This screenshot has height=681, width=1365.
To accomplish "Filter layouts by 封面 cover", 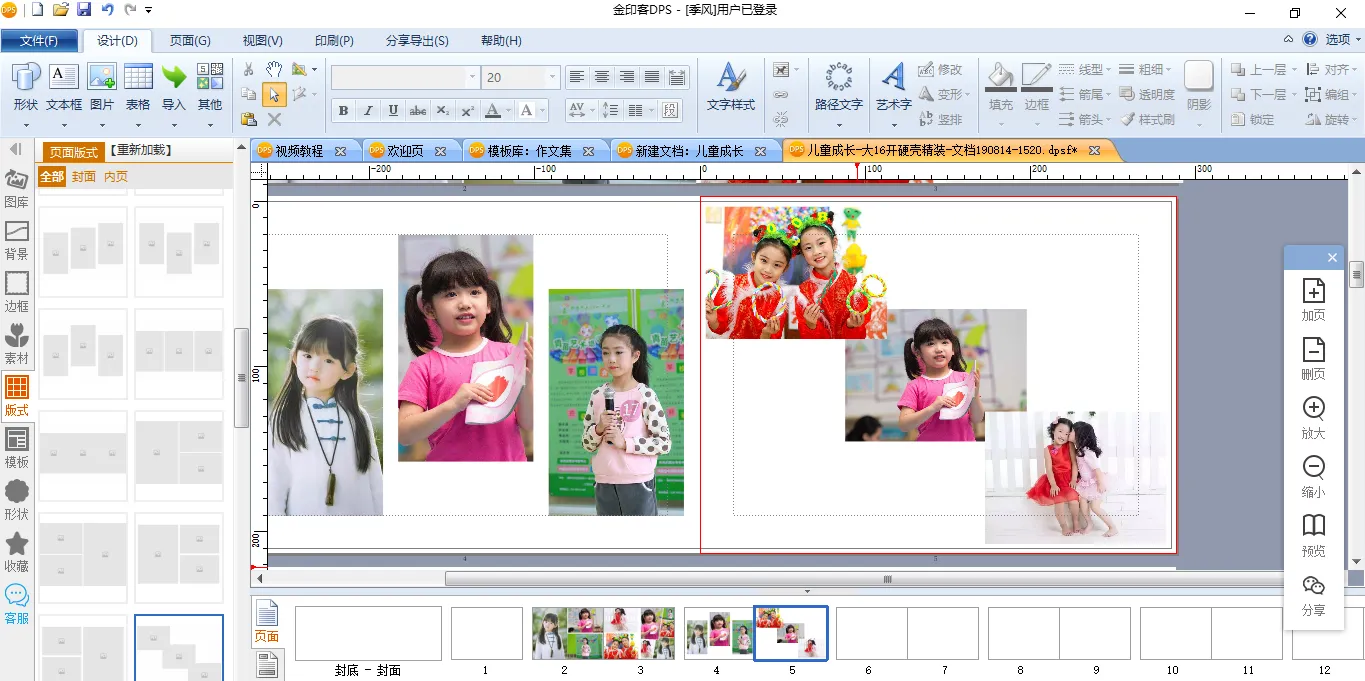I will pos(84,177).
